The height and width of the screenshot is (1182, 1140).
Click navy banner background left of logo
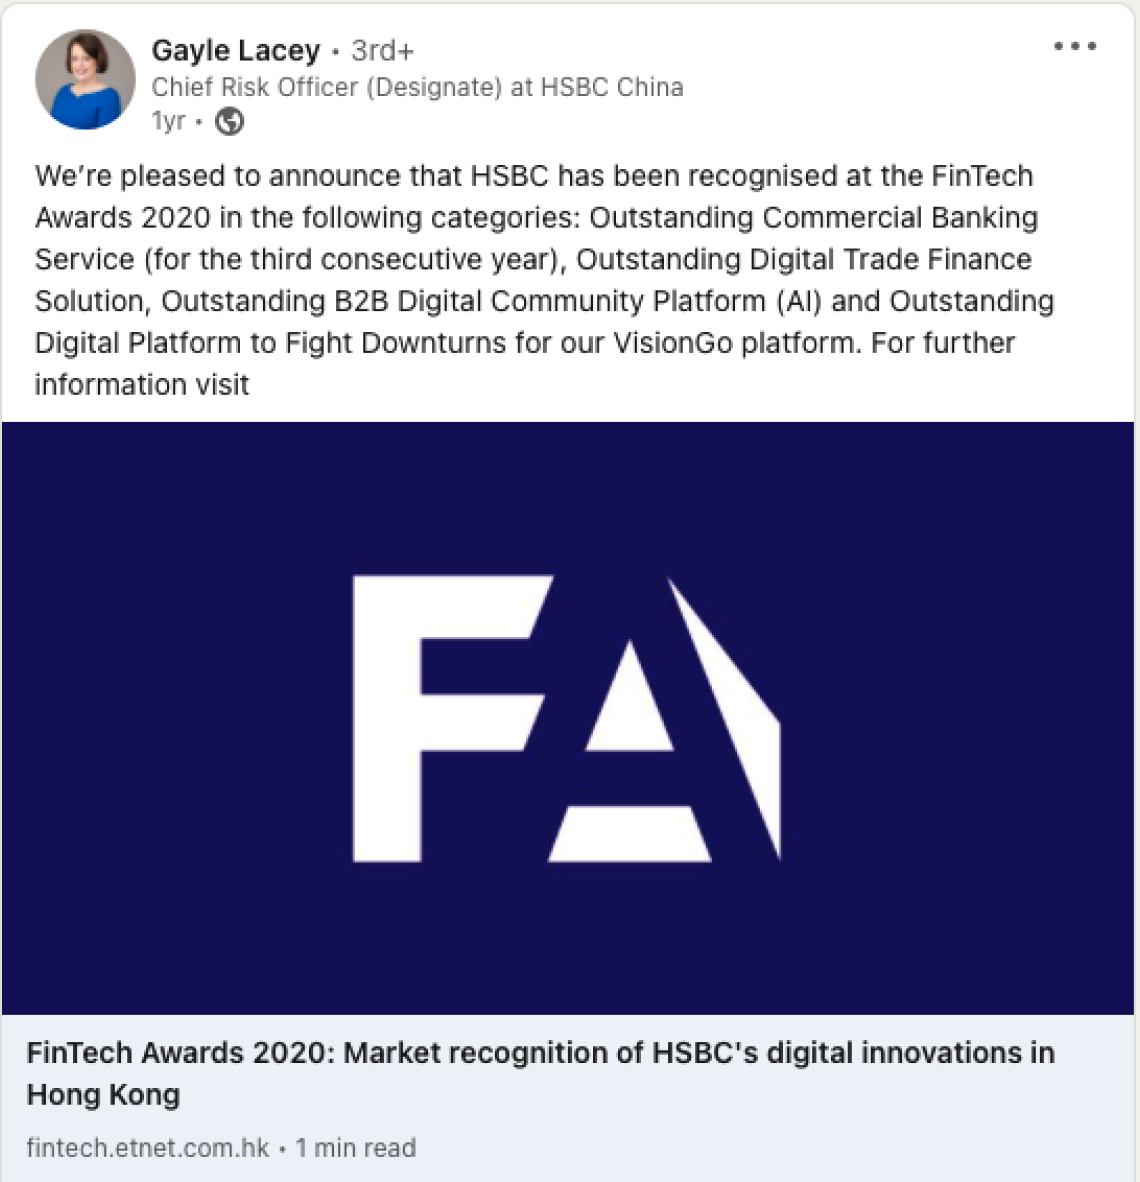point(170,718)
